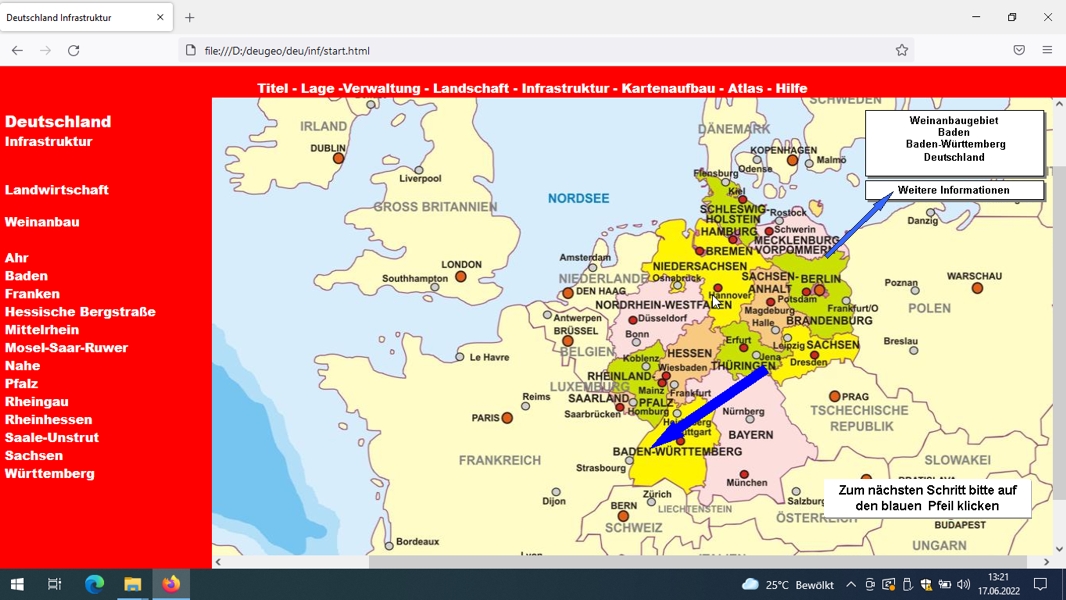Screen dimensions: 1066x600
Task: Bookmark this page with the star icon
Action: point(901,50)
